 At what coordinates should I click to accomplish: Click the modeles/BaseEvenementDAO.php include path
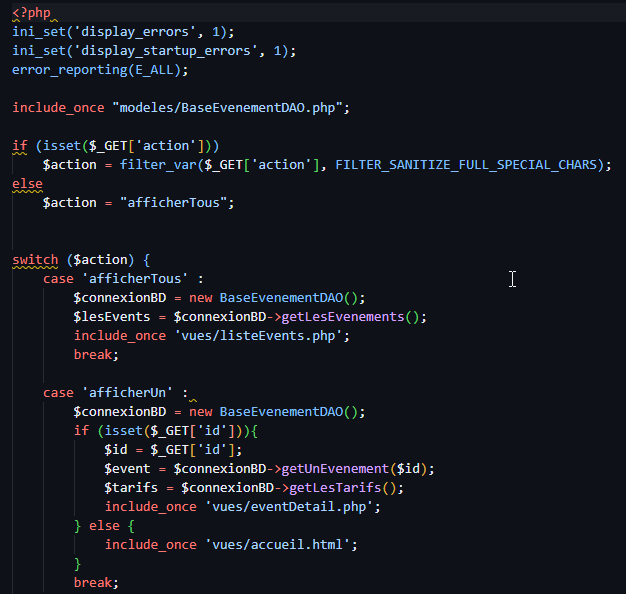coord(231,107)
